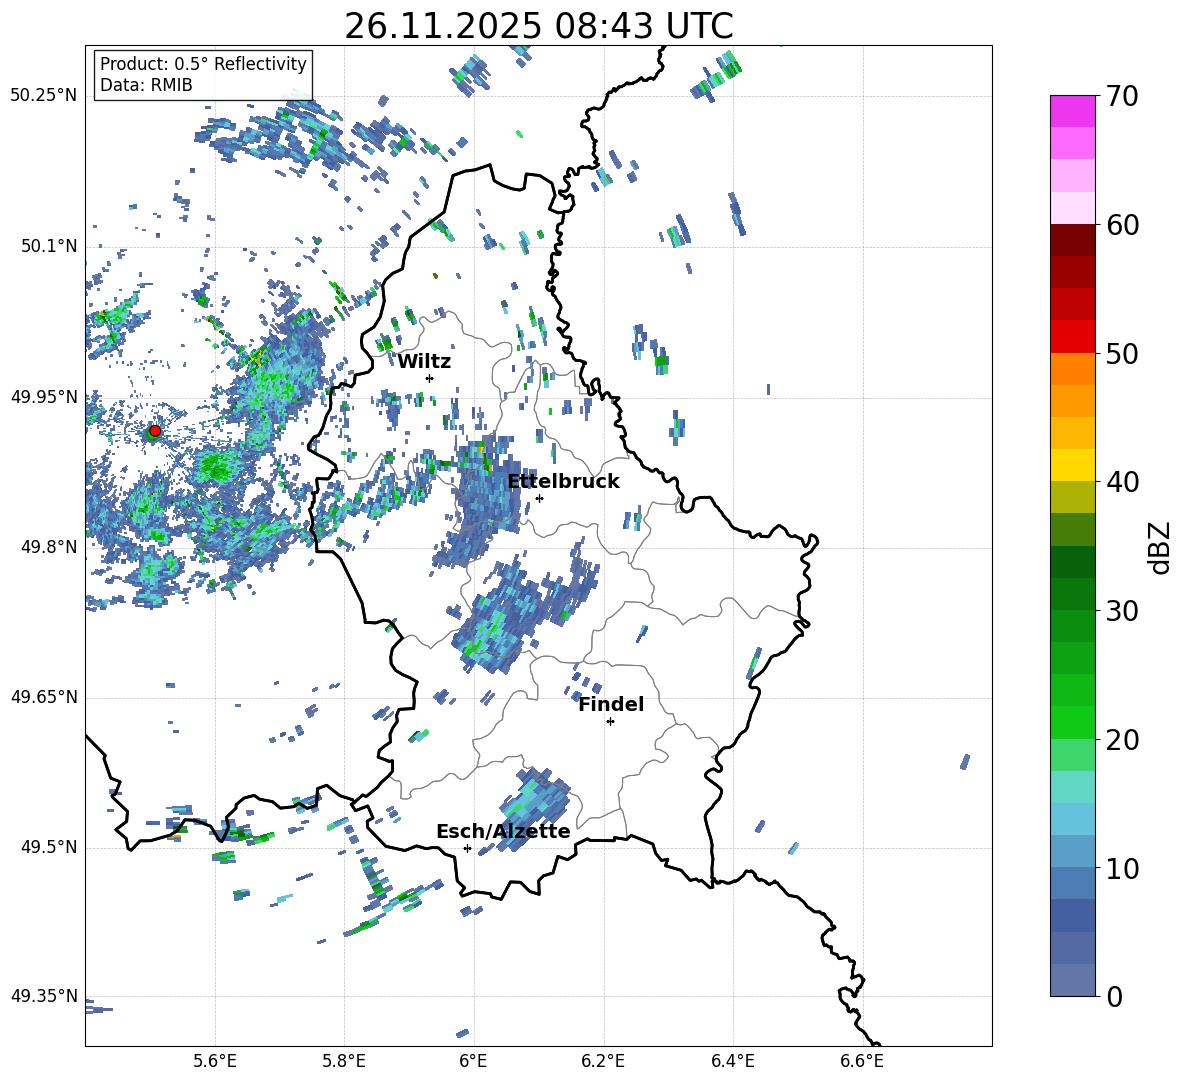
Task: Click the Findel station cross marker
Action: click(610, 721)
